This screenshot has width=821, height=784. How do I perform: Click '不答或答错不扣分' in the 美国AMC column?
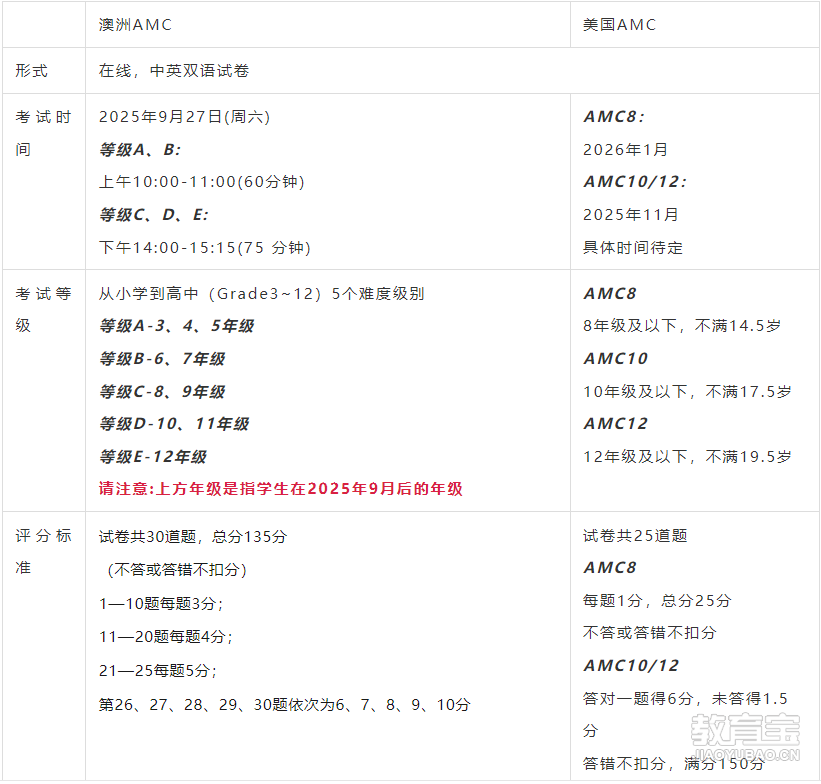point(650,633)
